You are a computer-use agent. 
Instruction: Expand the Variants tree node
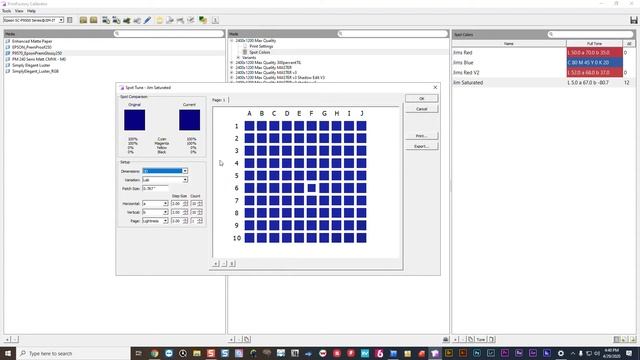[x=238, y=58]
